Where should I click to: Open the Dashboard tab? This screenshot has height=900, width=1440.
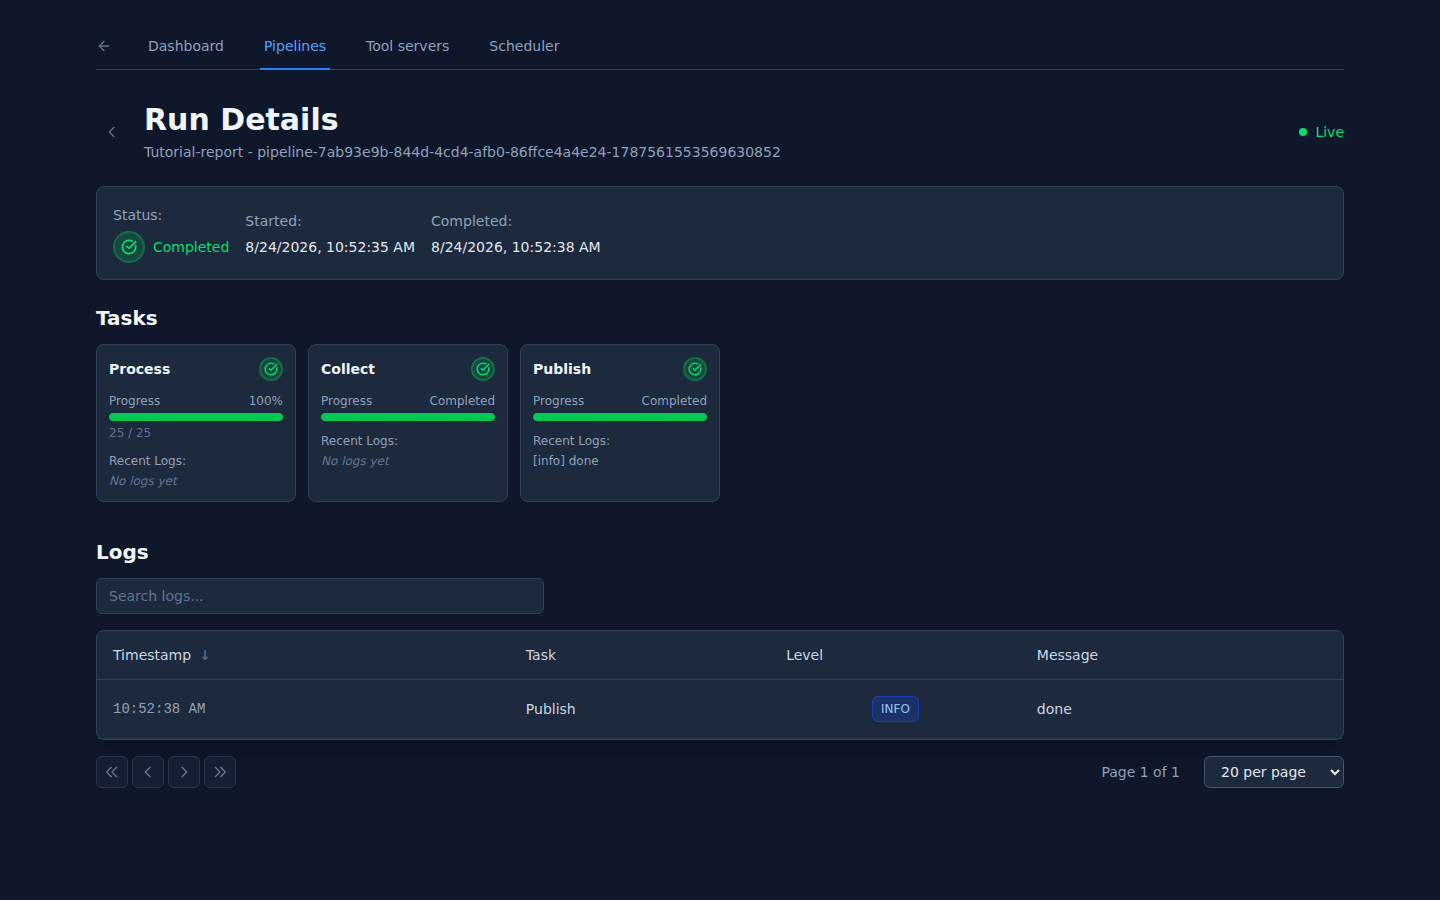coord(186,46)
